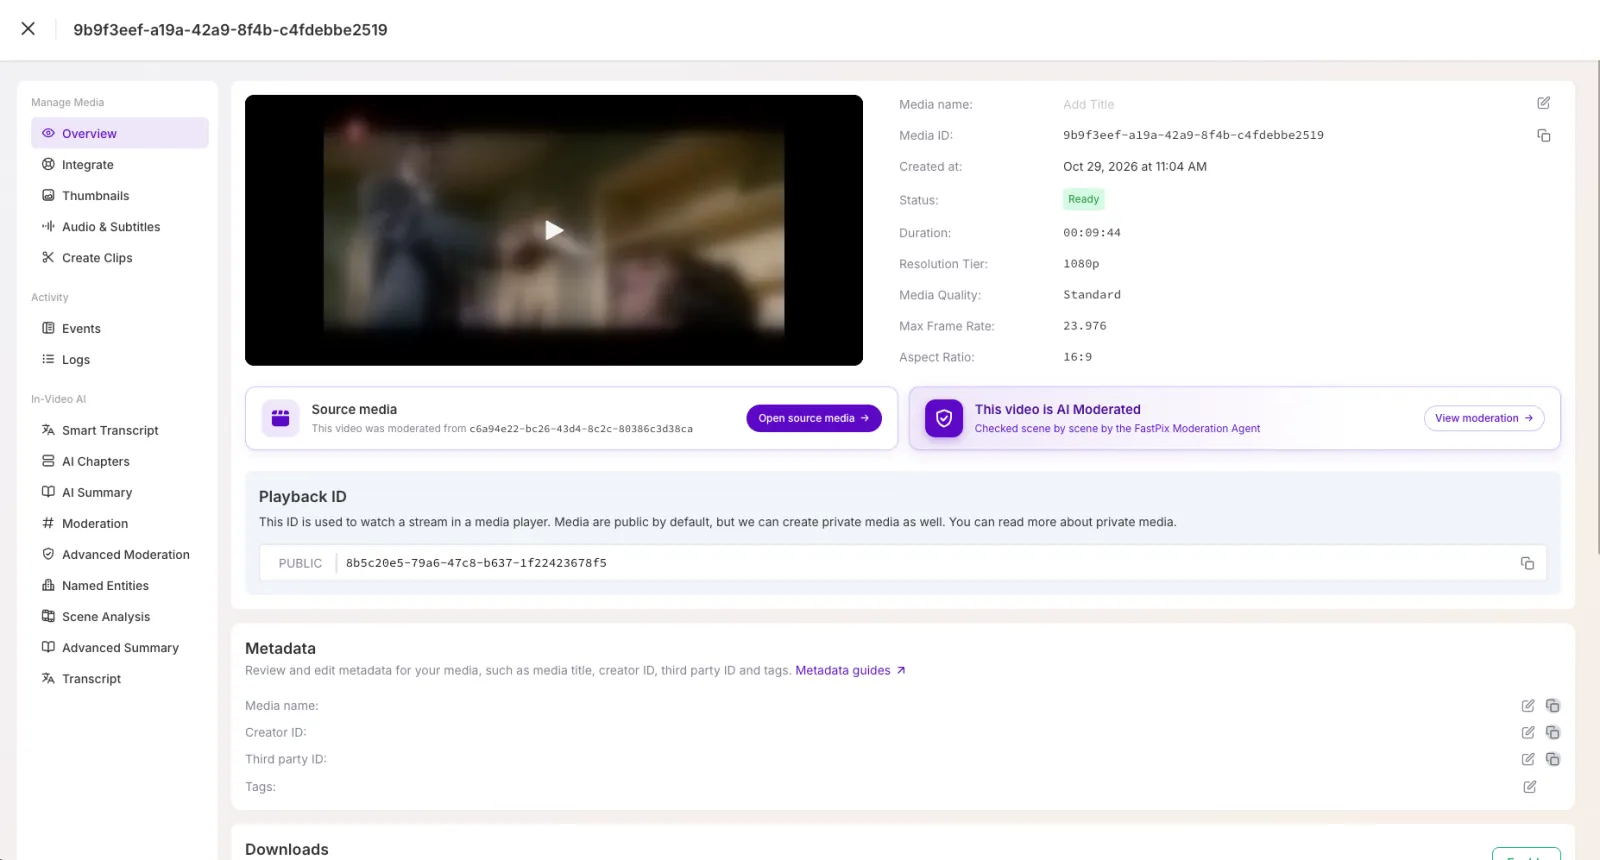The image size is (1600, 860).
Task: Edit the Metadata Media name row
Action: coord(1528,706)
